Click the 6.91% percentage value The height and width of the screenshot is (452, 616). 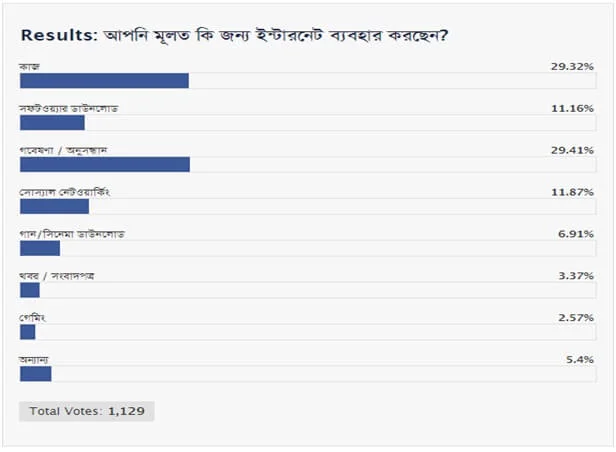[x=576, y=233]
